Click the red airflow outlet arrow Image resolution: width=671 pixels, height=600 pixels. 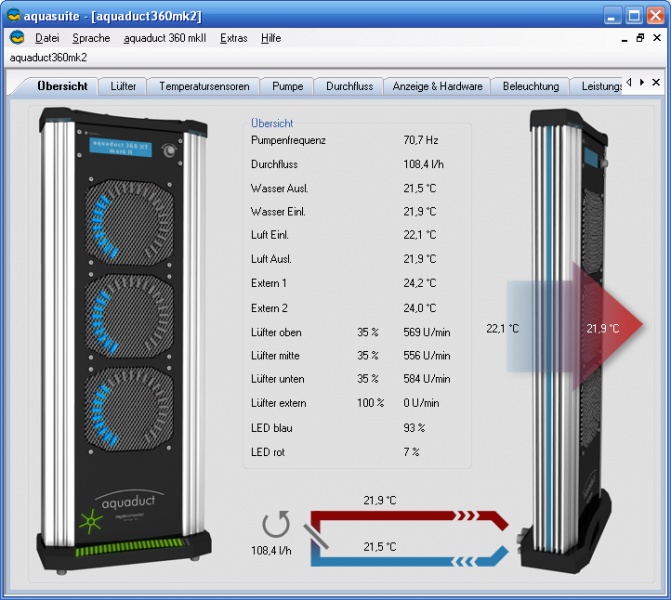click(608, 326)
